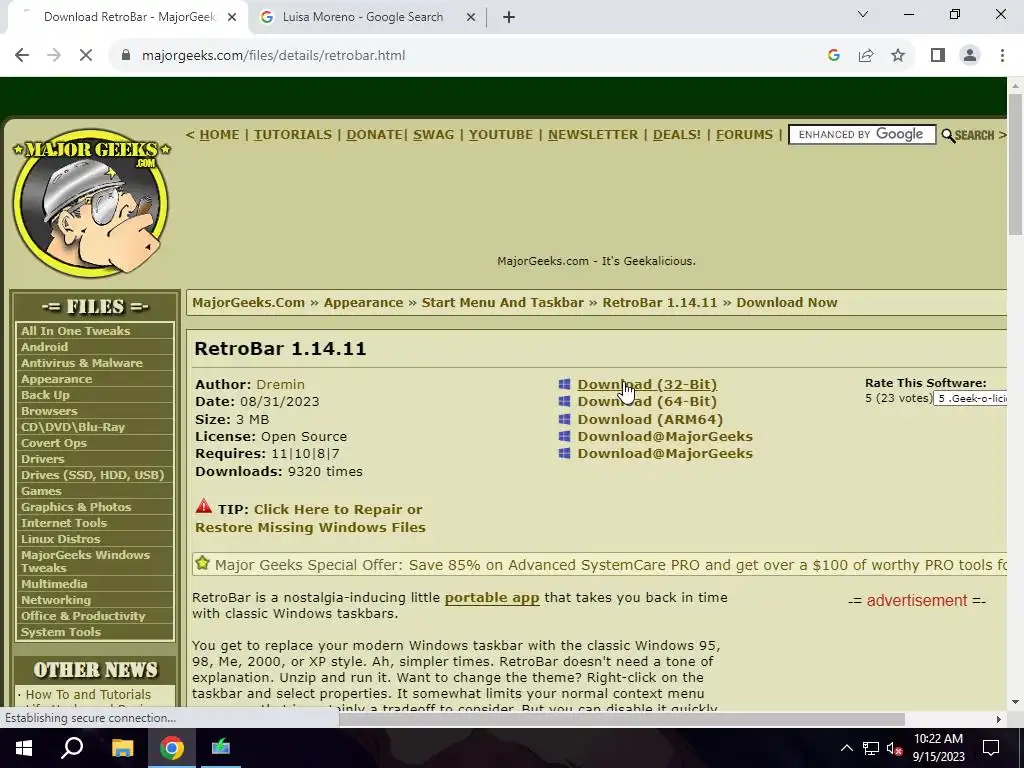Open Android files category
The height and width of the screenshot is (768, 1024).
click(44, 347)
